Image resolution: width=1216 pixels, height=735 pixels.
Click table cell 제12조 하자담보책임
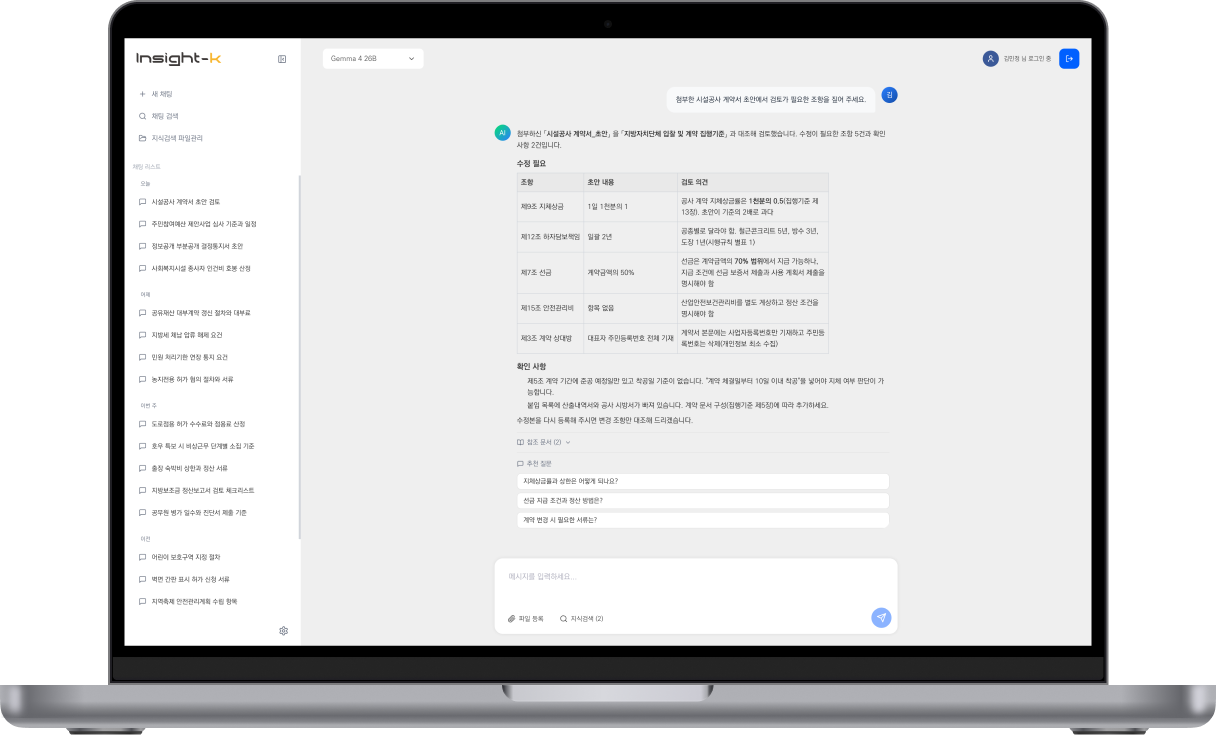point(550,236)
